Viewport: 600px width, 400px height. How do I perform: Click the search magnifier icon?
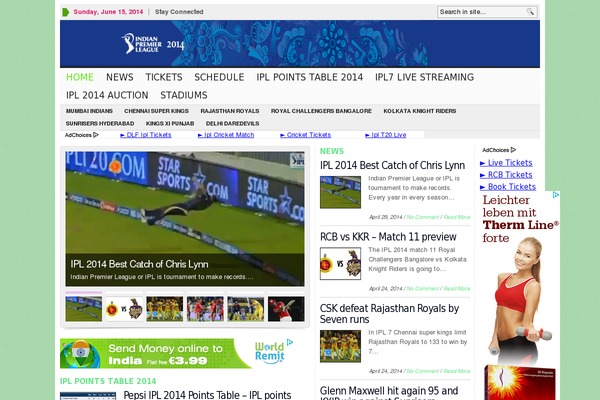(x=530, y=12)
